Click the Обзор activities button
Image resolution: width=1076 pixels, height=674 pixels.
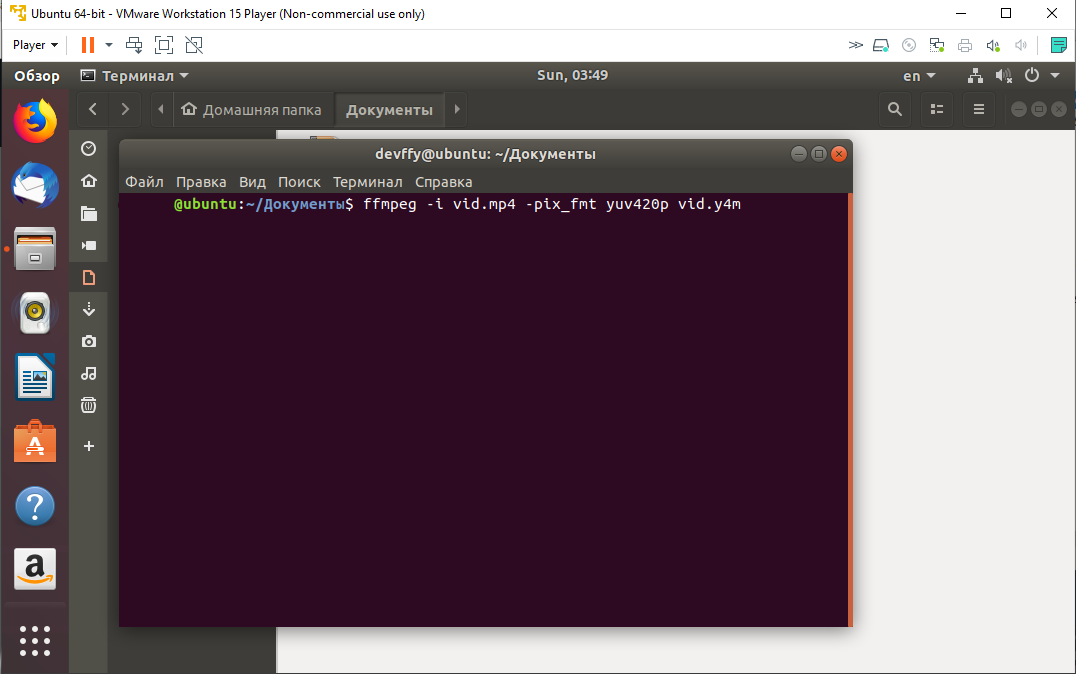coord(37,76)
